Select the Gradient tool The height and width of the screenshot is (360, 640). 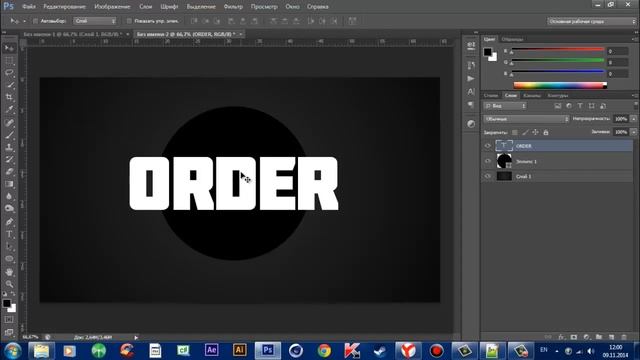coord(9,184)
